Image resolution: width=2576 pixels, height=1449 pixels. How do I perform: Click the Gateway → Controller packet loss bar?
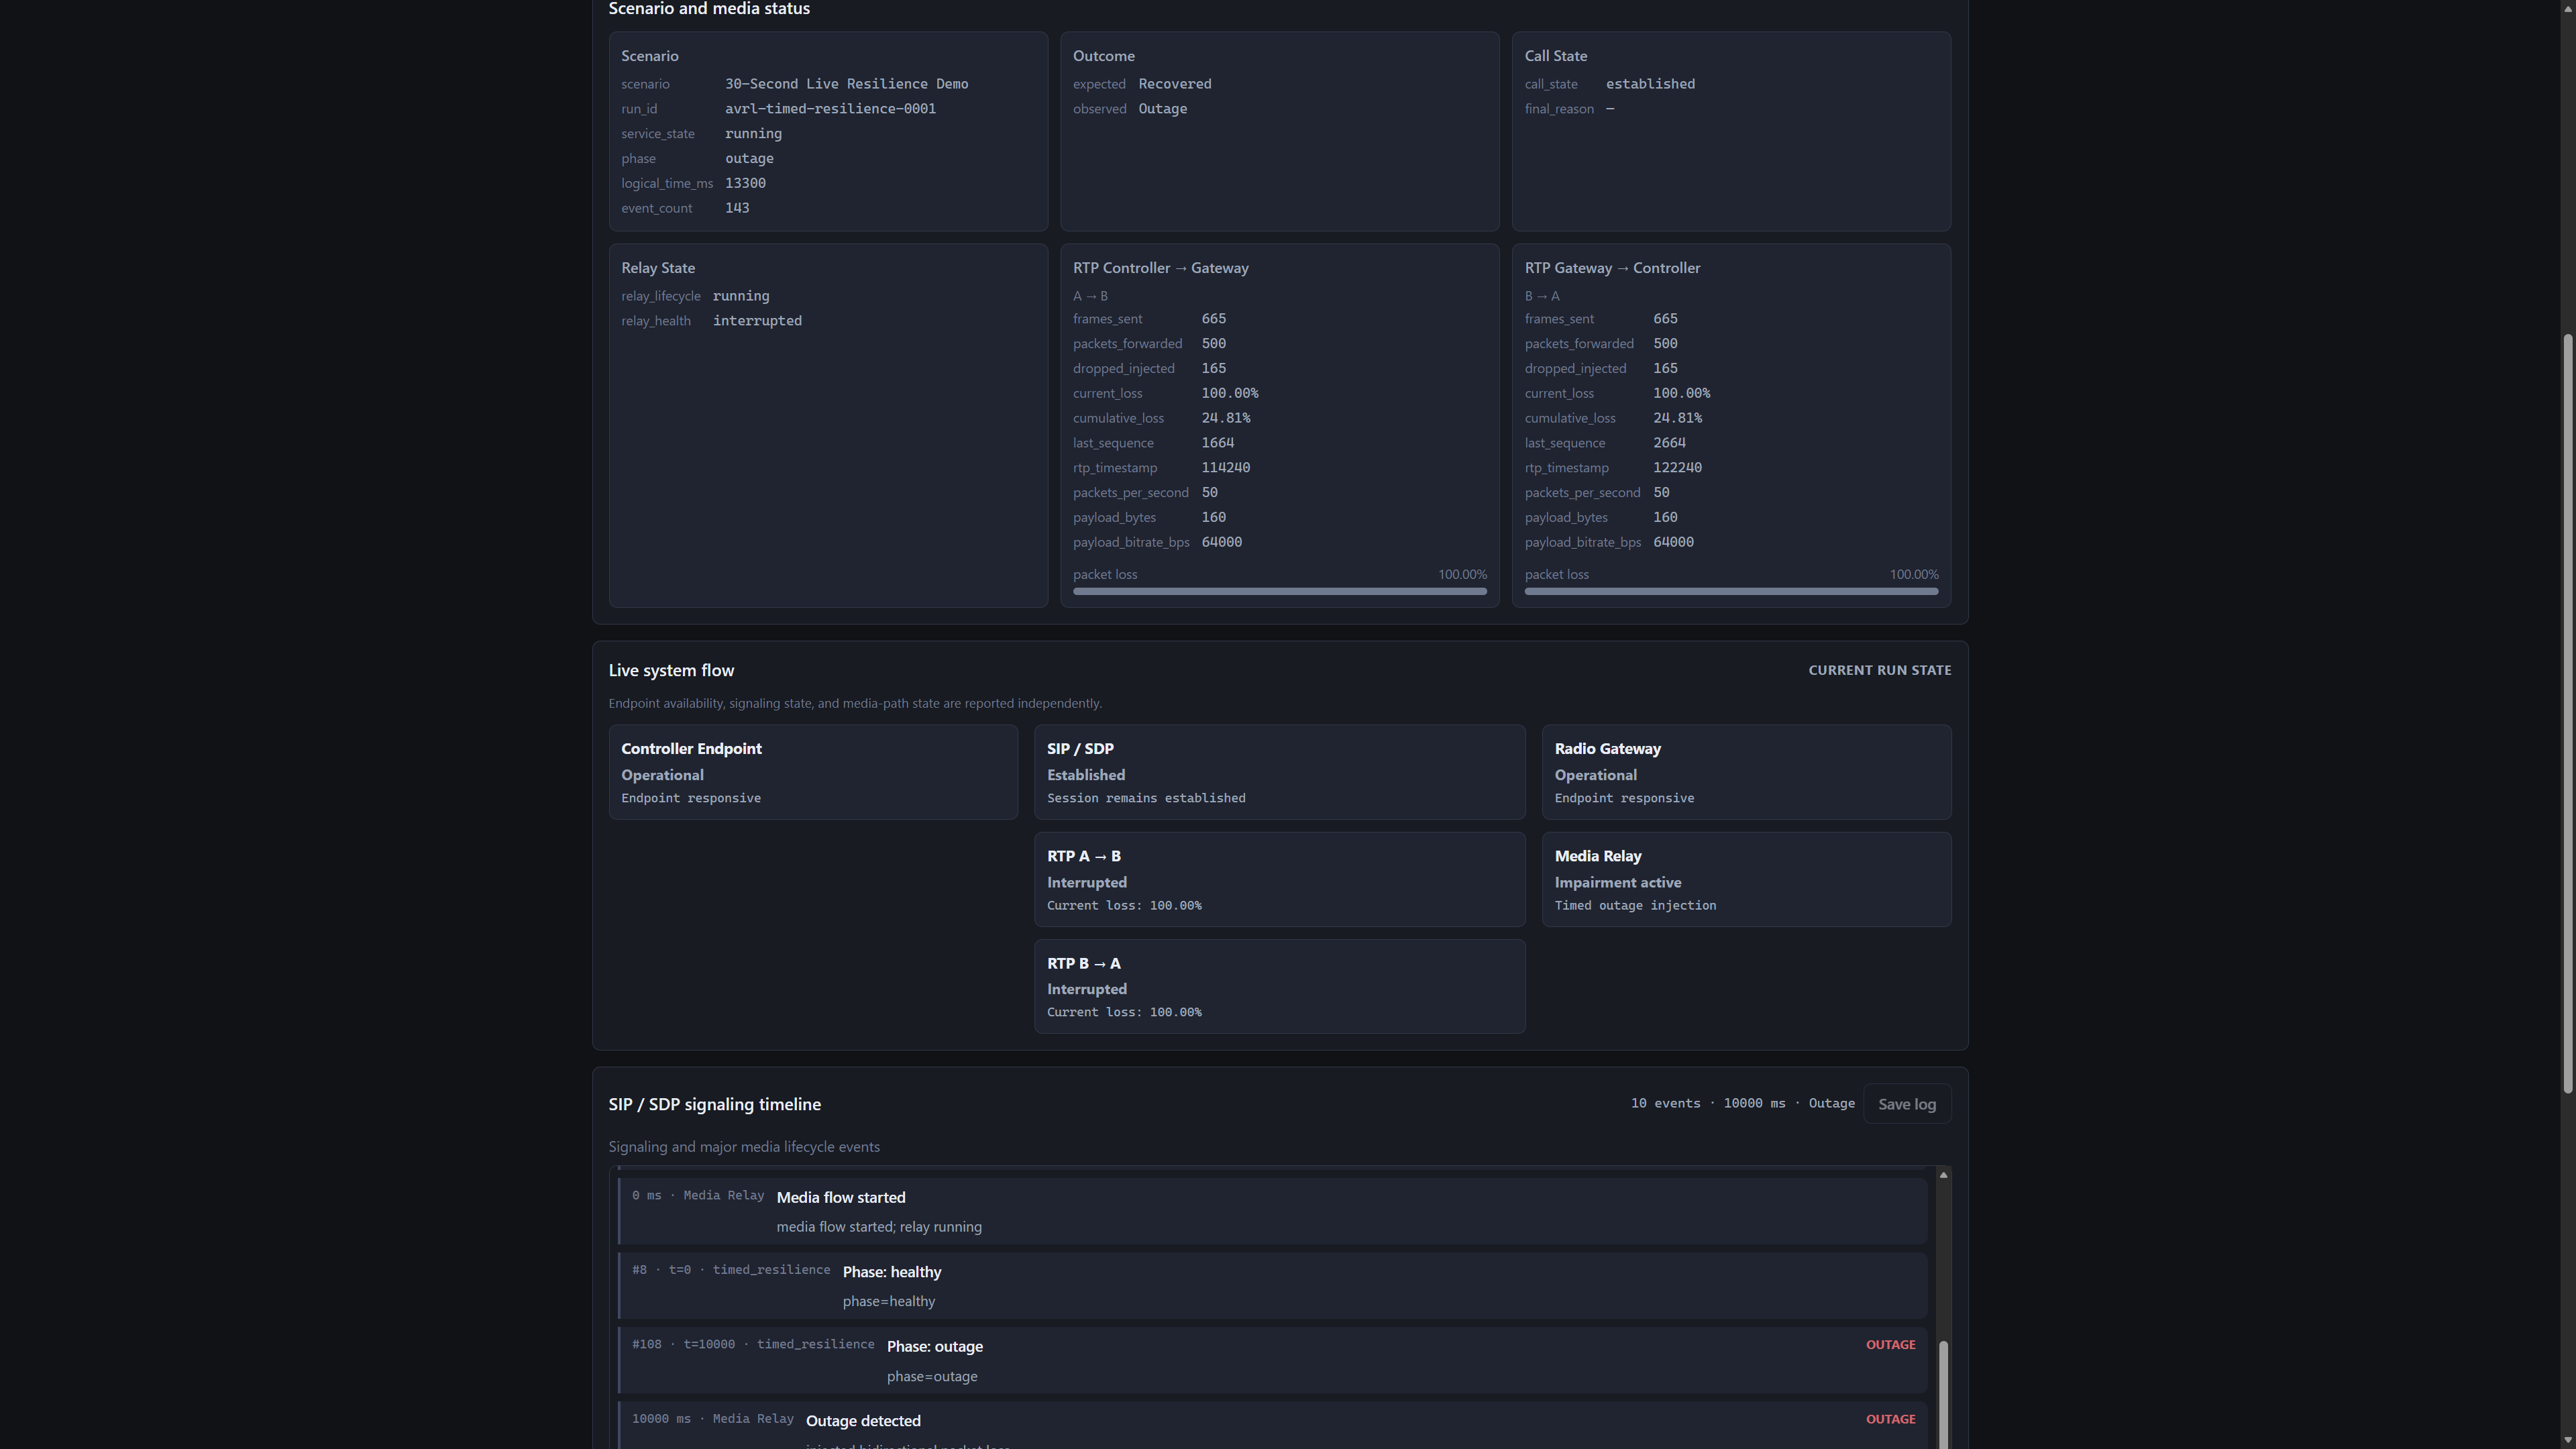pyautogui.click(x=1731, y=591)
